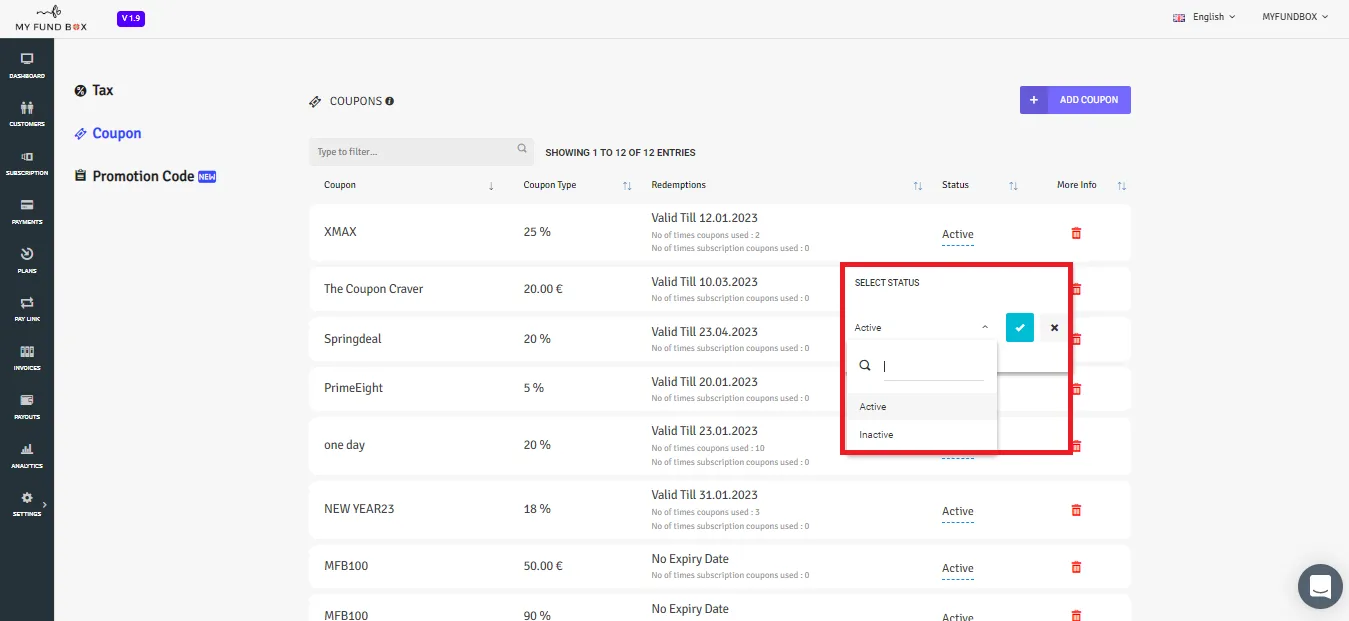The height and width of the screenshot is (621, 1349).
Task: Click the Type to filter field
Action: tap(421, 152)
